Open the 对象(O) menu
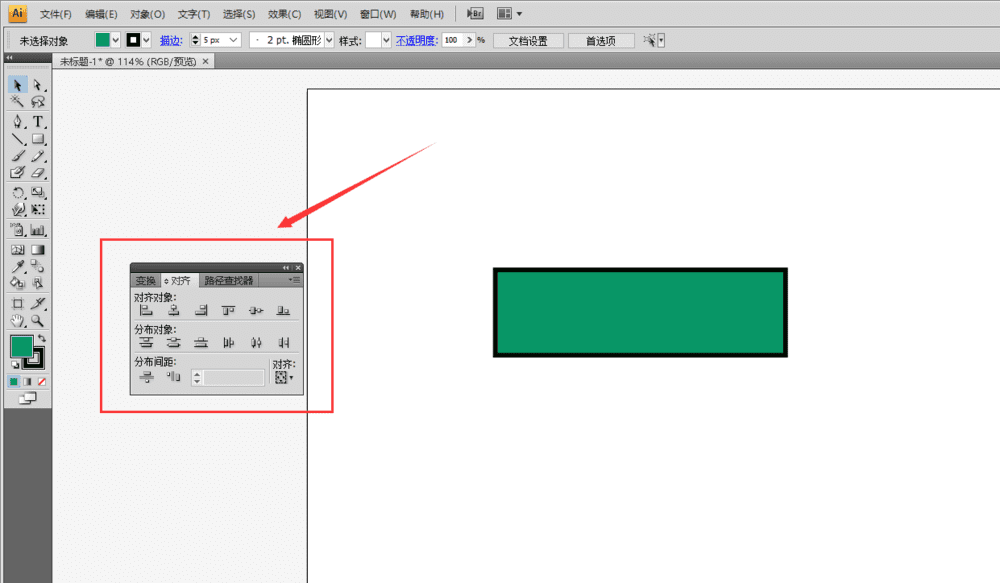1000x583 pixels. click(147, 14)
